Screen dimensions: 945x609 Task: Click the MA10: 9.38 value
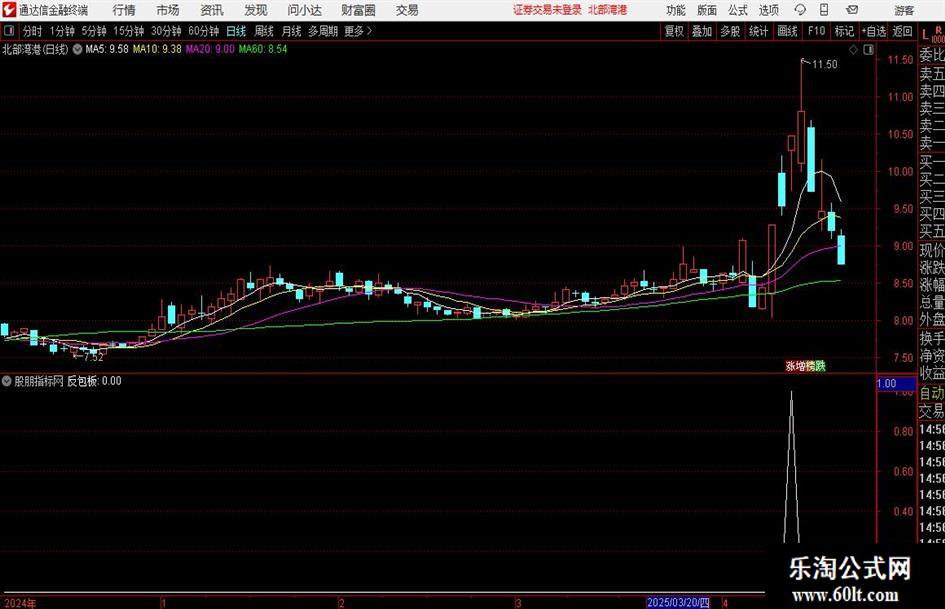[x=157, y=49]
